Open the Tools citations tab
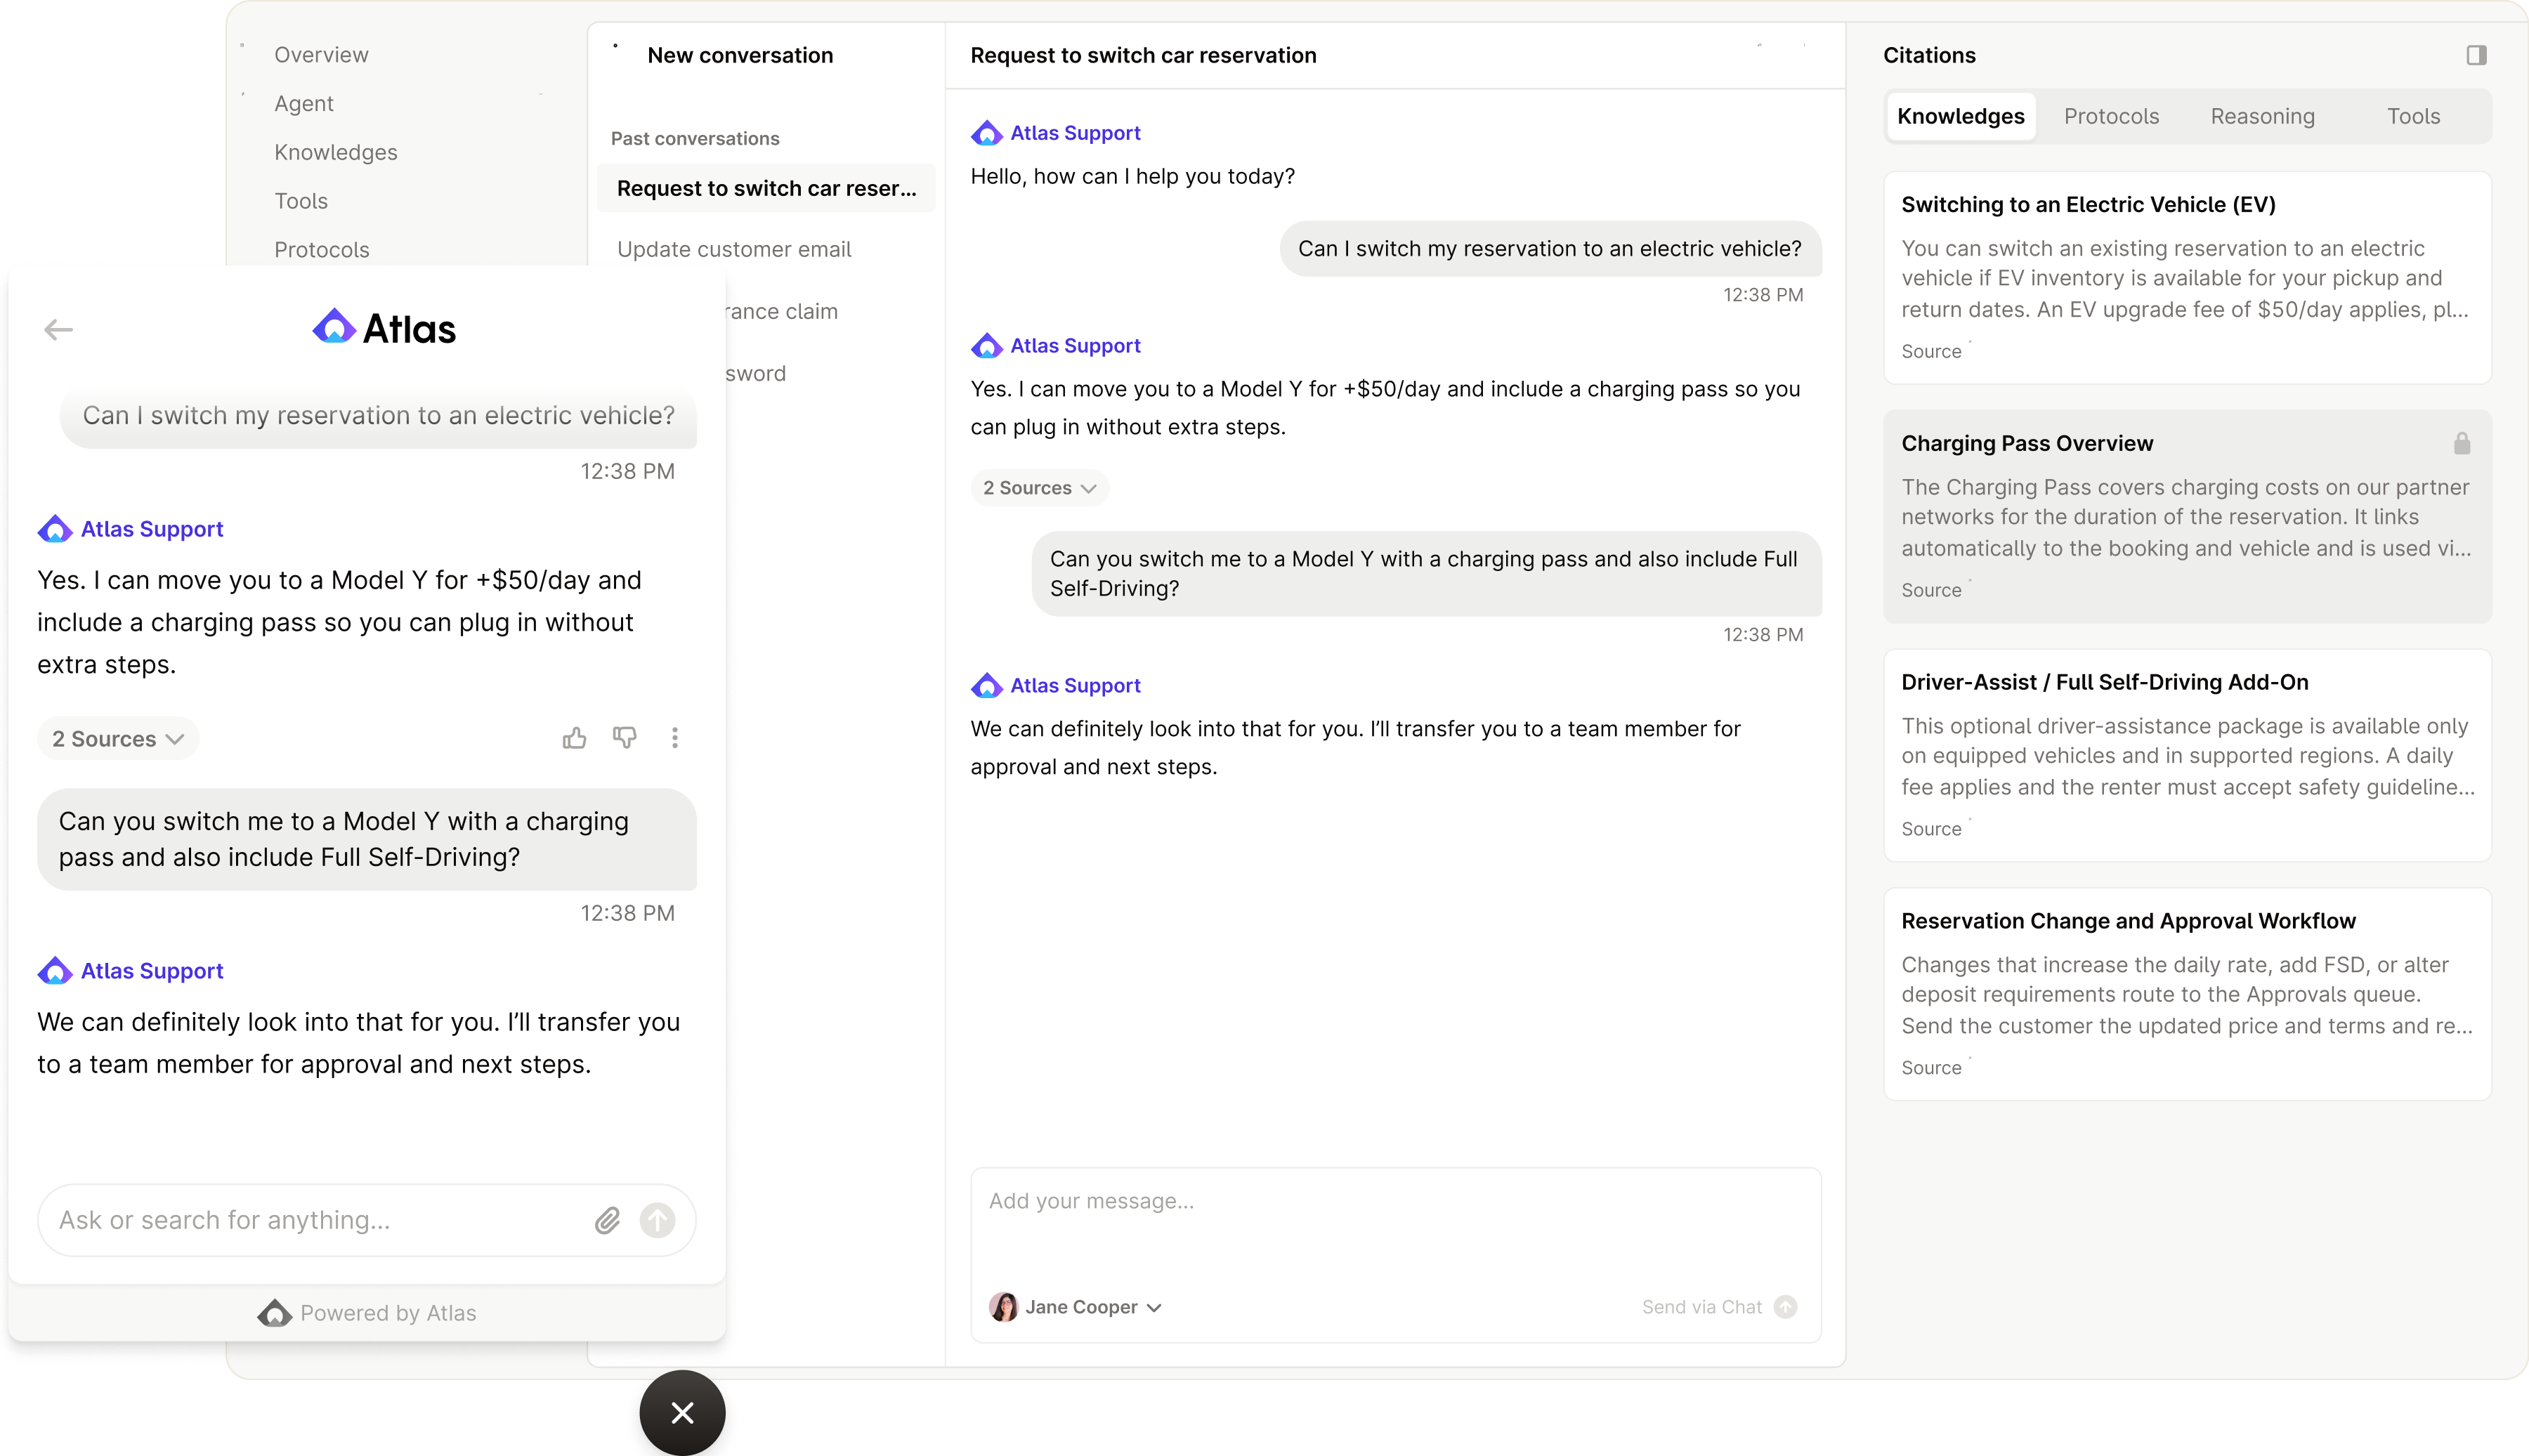2529x1456 pixels. coord(2413,116)
